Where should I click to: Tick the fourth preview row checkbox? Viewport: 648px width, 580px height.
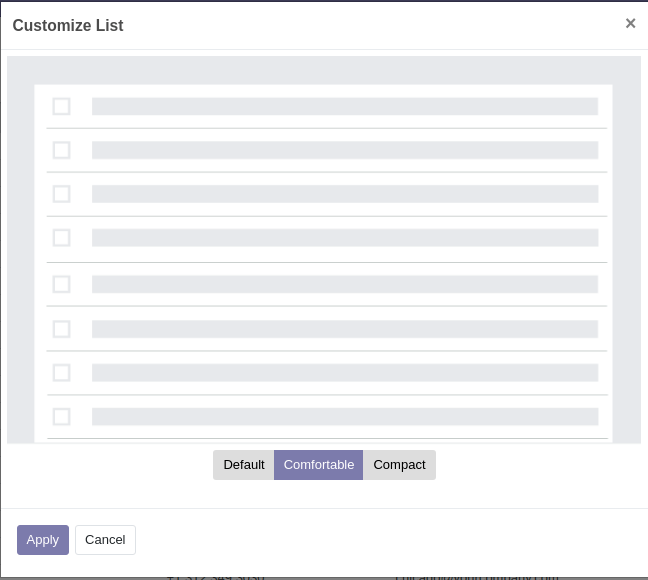pos(62,238)
